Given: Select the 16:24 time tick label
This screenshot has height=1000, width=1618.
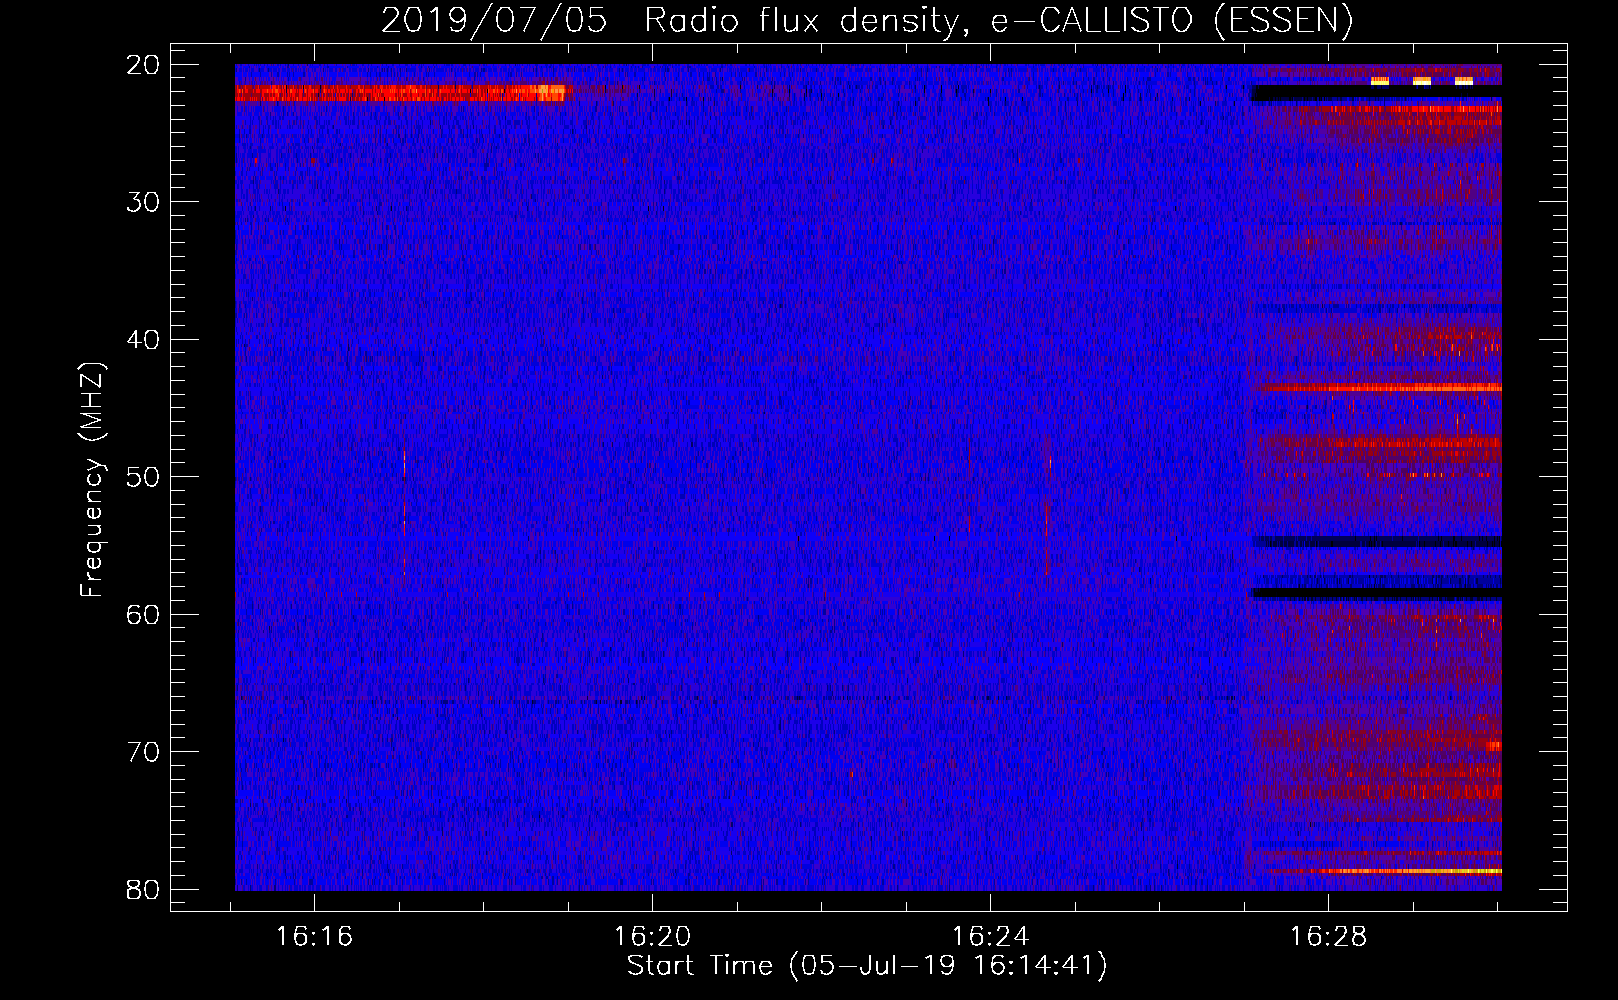Looking at the screenshot, I should [990, 937].
